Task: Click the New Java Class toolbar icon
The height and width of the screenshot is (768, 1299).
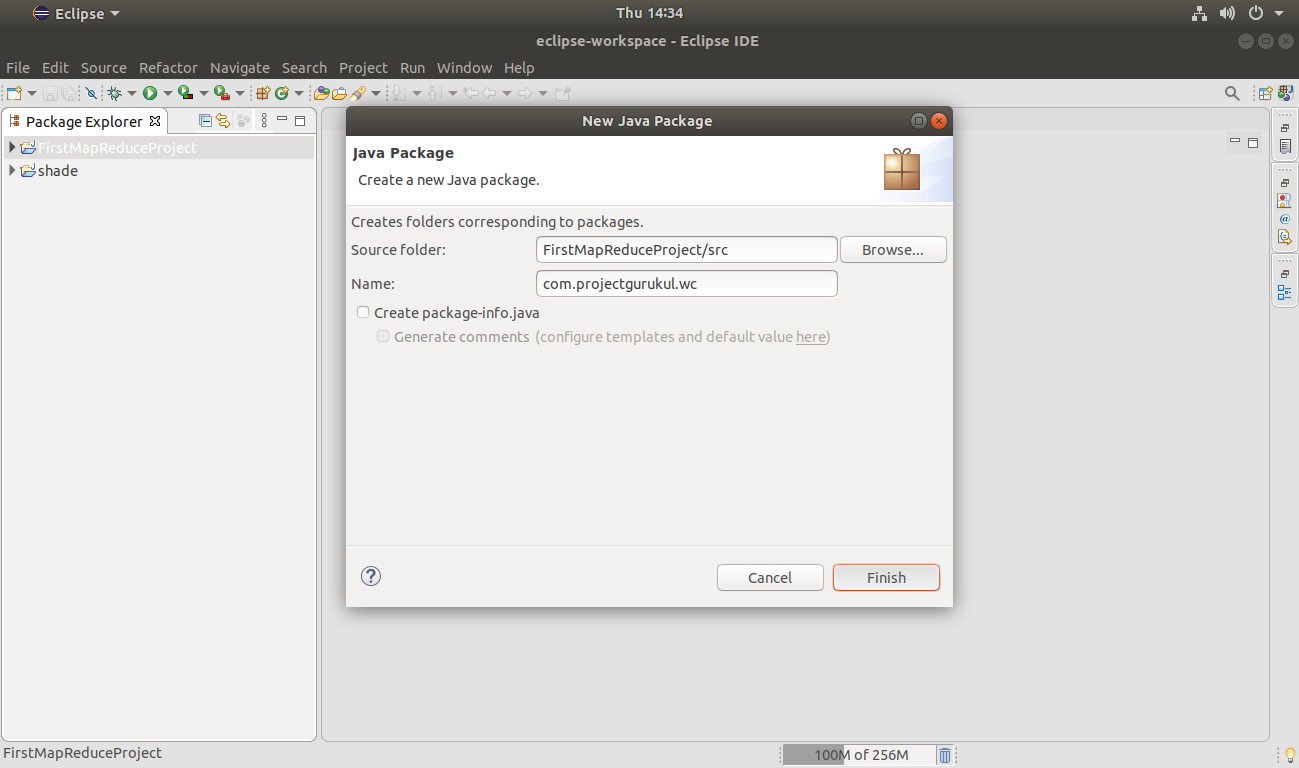Action: point(282,93)
